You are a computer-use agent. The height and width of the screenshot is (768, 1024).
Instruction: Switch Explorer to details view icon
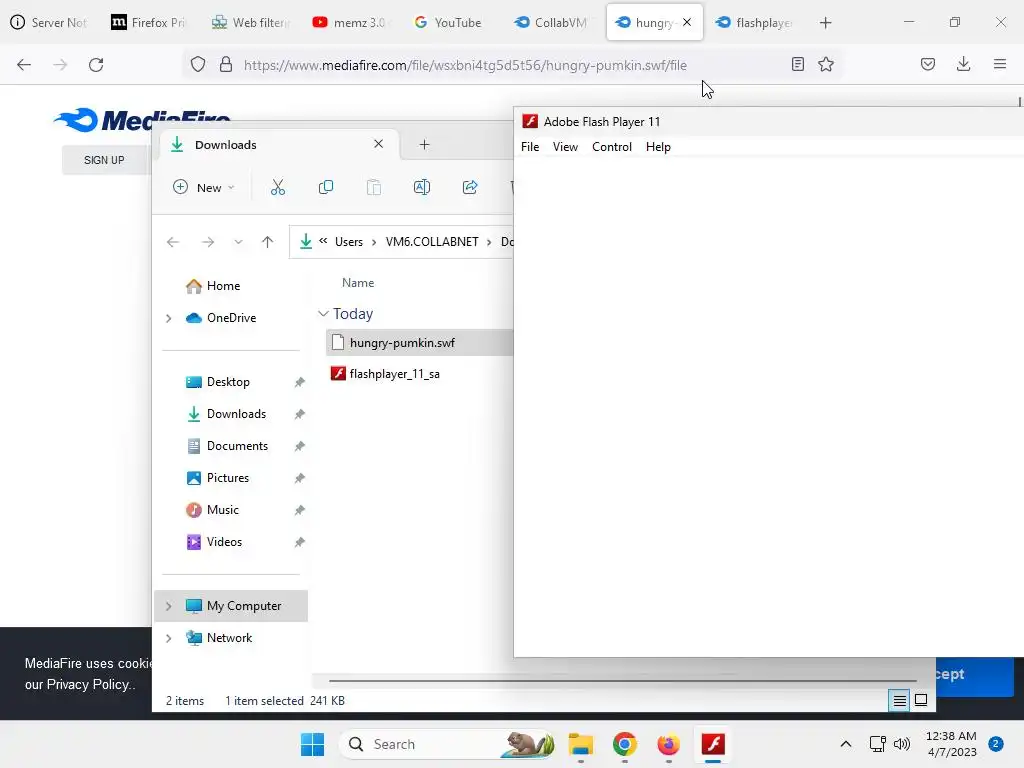(x=899, y=701)
